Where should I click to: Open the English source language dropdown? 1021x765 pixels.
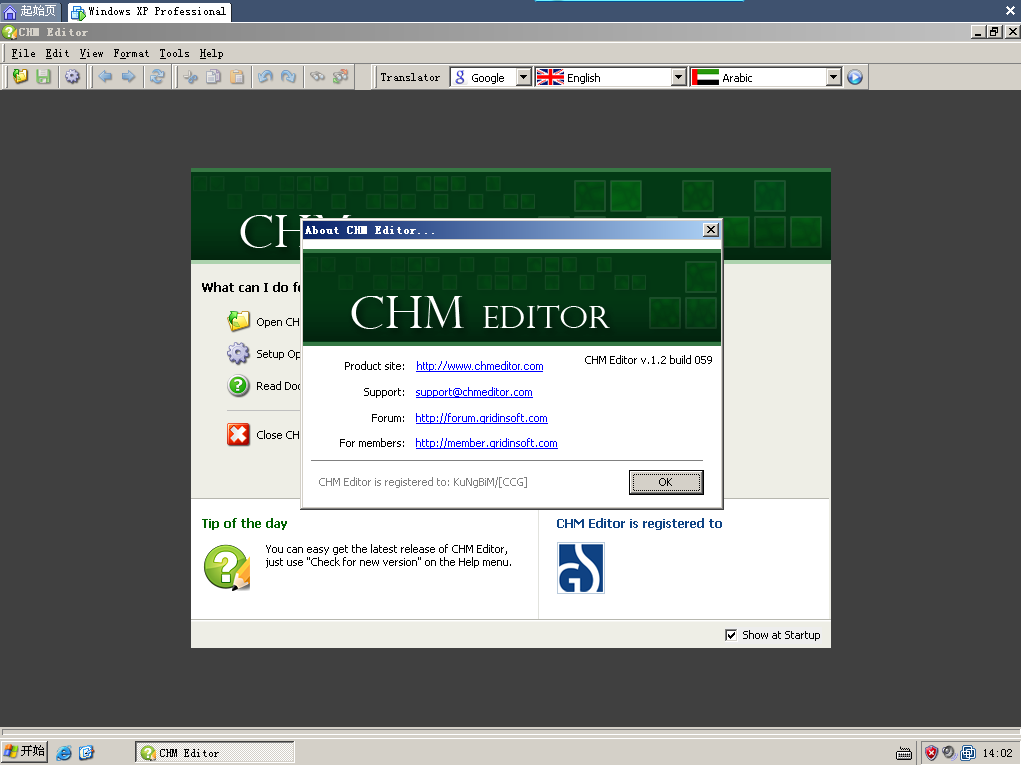(x=678, y=77)
